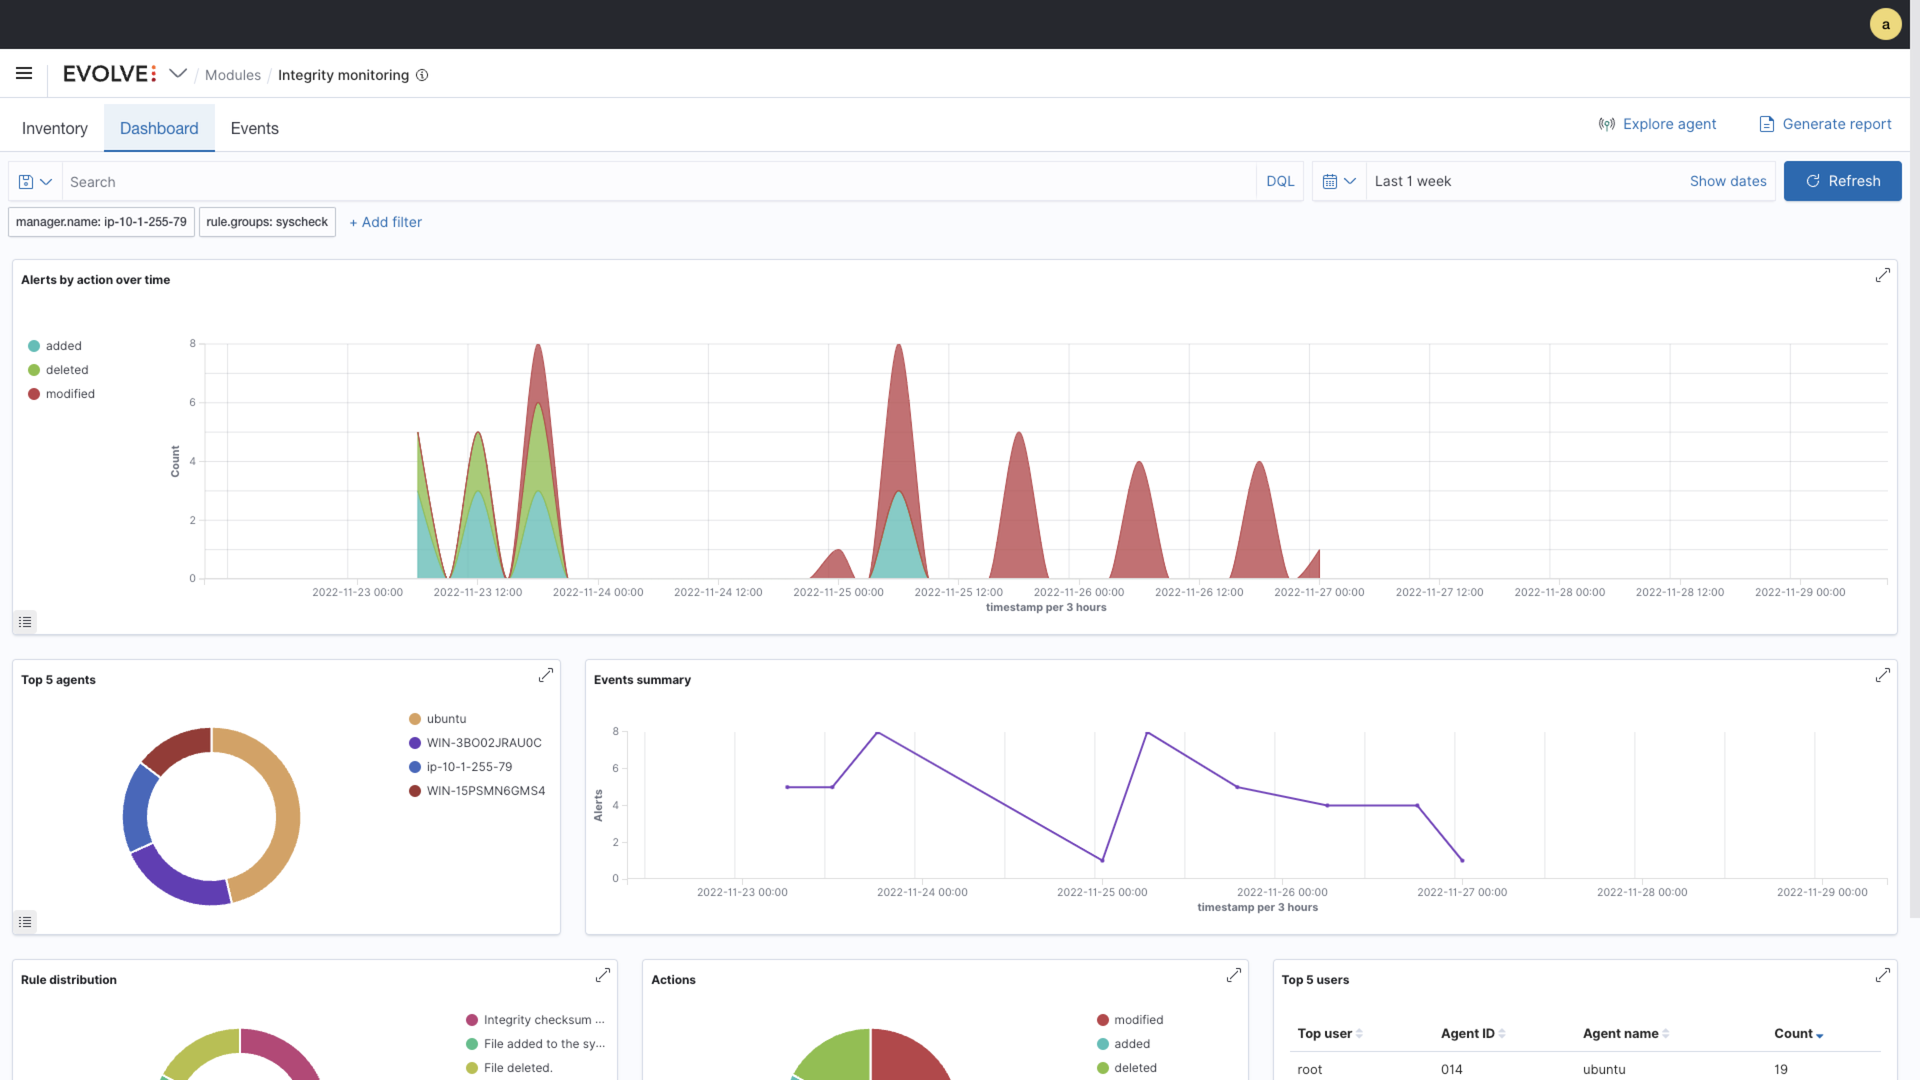The image size is (1920, 1080).
Task: Click the user avatar in the top bar
Action: pos(1885,23)
